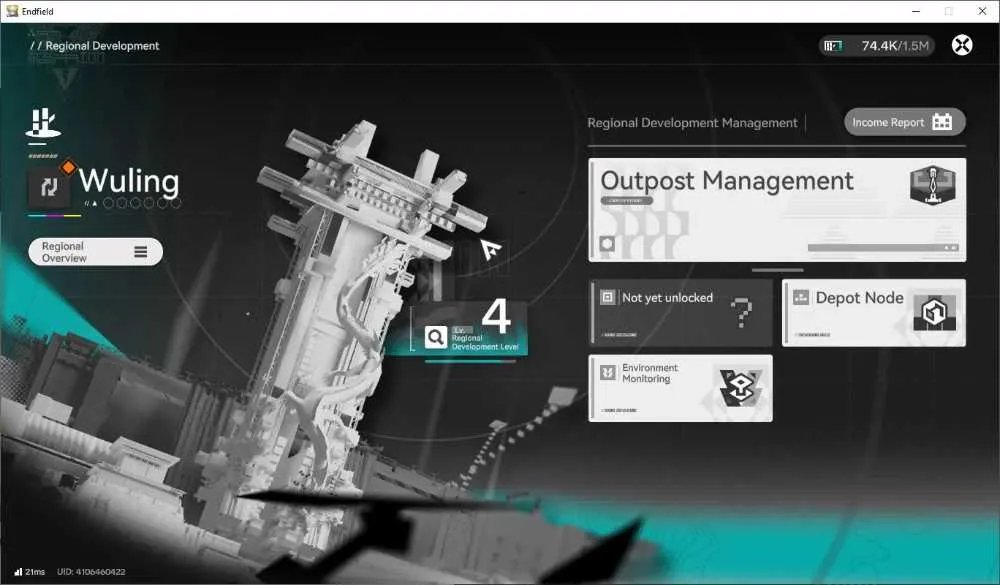This screenshot has width=1000, height=585.
Task: Open the Regional Overview button
Action: click(x=96, y=252)
